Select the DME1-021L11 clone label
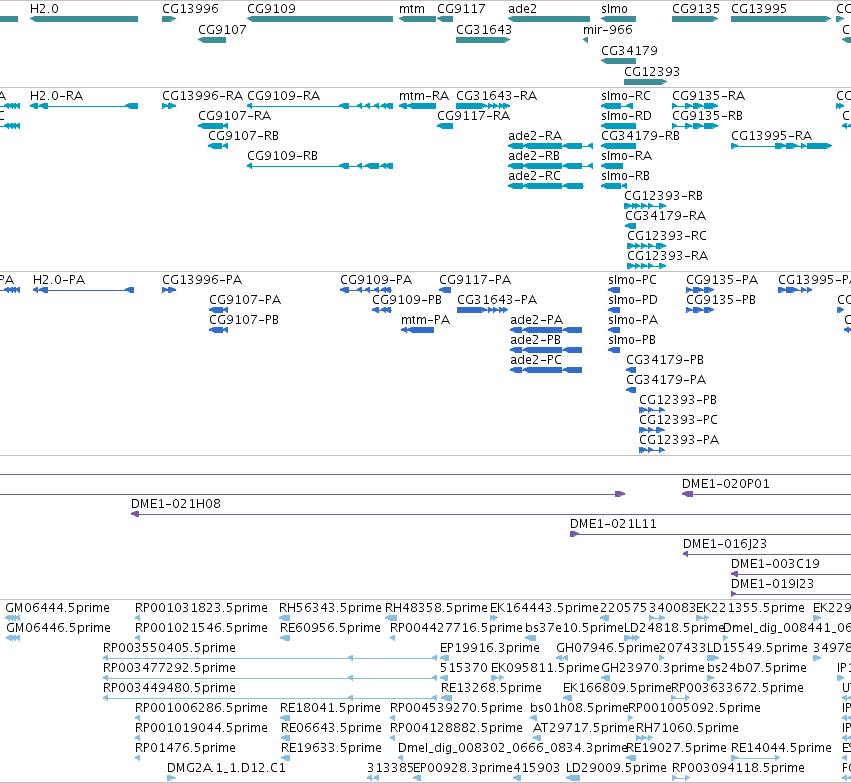Image resolution: width=851 pixels, height=783 pixels. click(613, 524)
